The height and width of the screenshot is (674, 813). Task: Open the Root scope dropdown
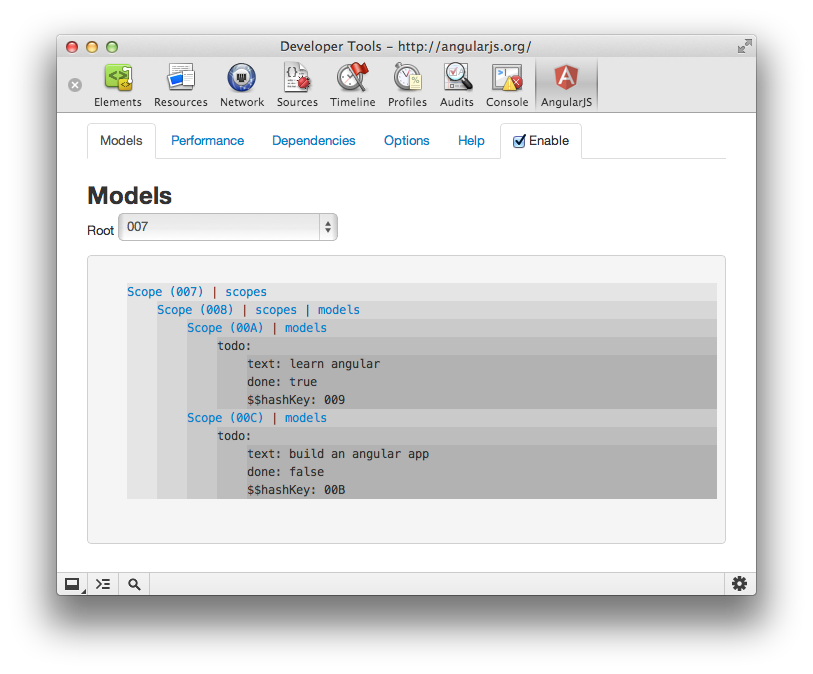click(228, 227)
